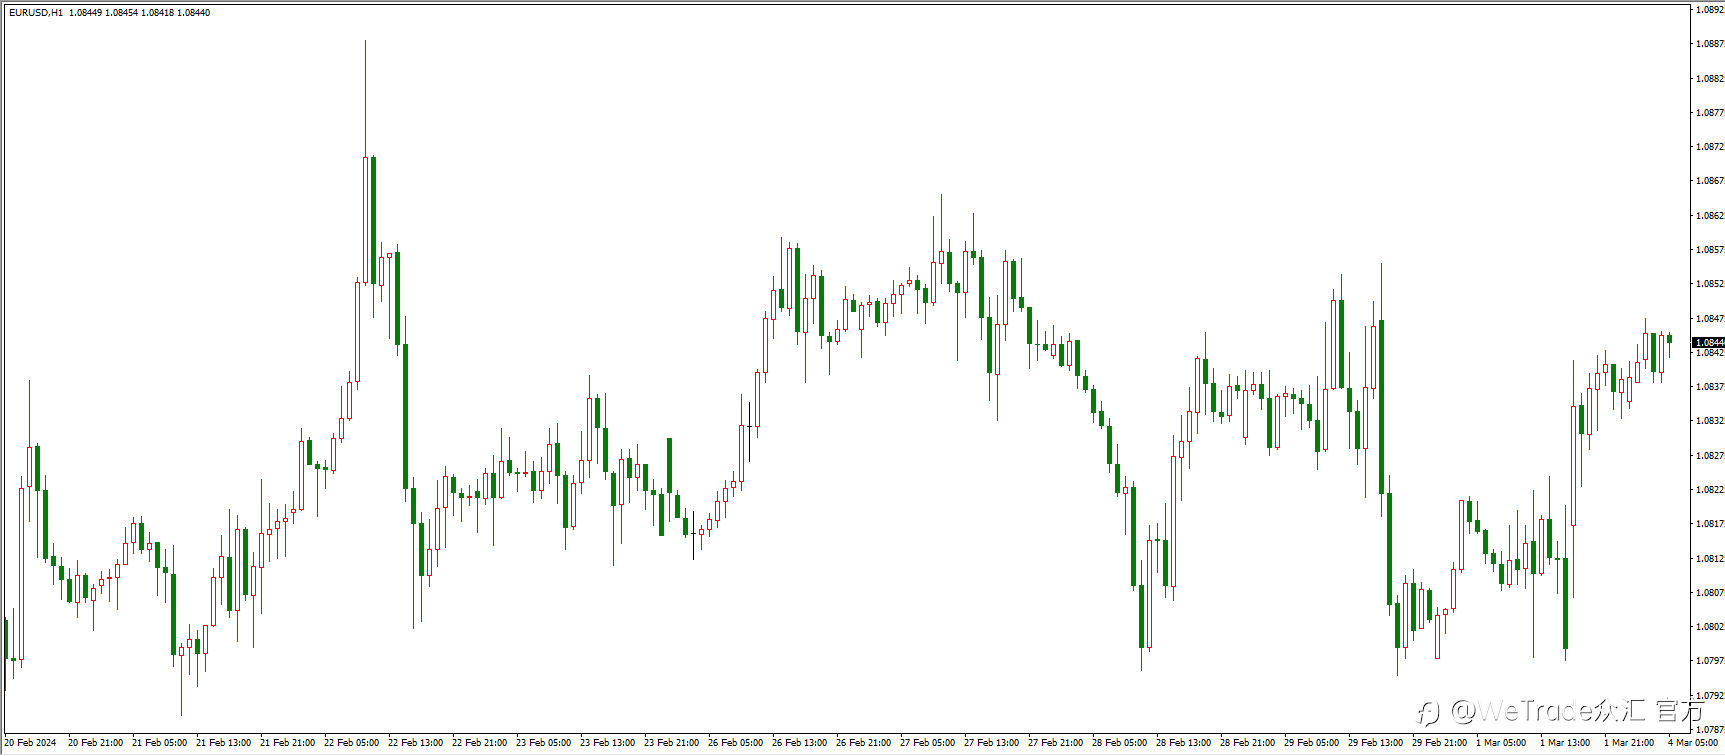Click the 1.0887 price axis label

(x=1710, y=44)
